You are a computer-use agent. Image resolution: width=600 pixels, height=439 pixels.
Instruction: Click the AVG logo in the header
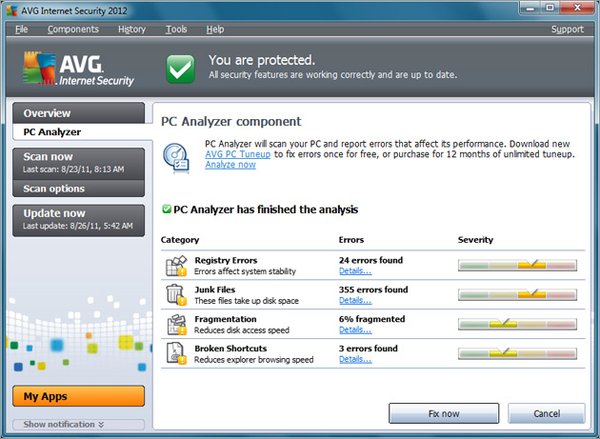pyautogui.click(x=78, y=69)
